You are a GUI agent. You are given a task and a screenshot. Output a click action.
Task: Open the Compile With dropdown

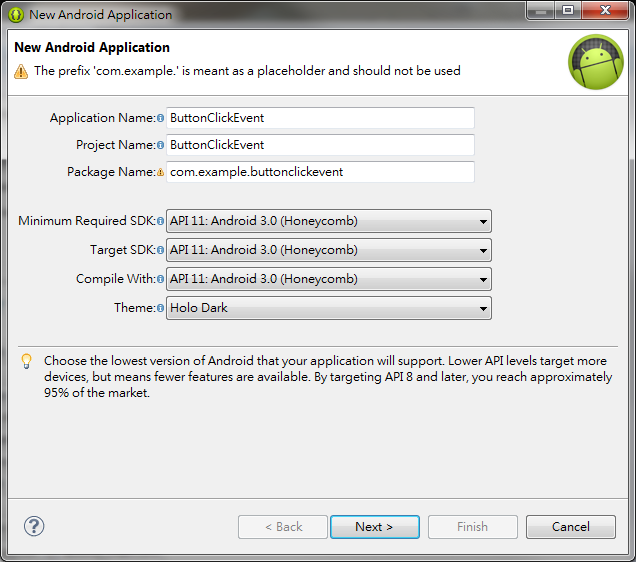[x=329, y=279]
